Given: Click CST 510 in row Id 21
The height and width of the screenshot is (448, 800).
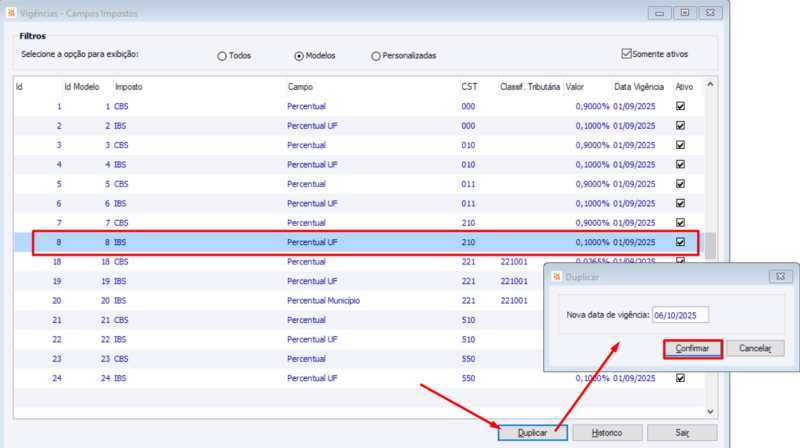Looking at the screenshot, I should [468, 320].
